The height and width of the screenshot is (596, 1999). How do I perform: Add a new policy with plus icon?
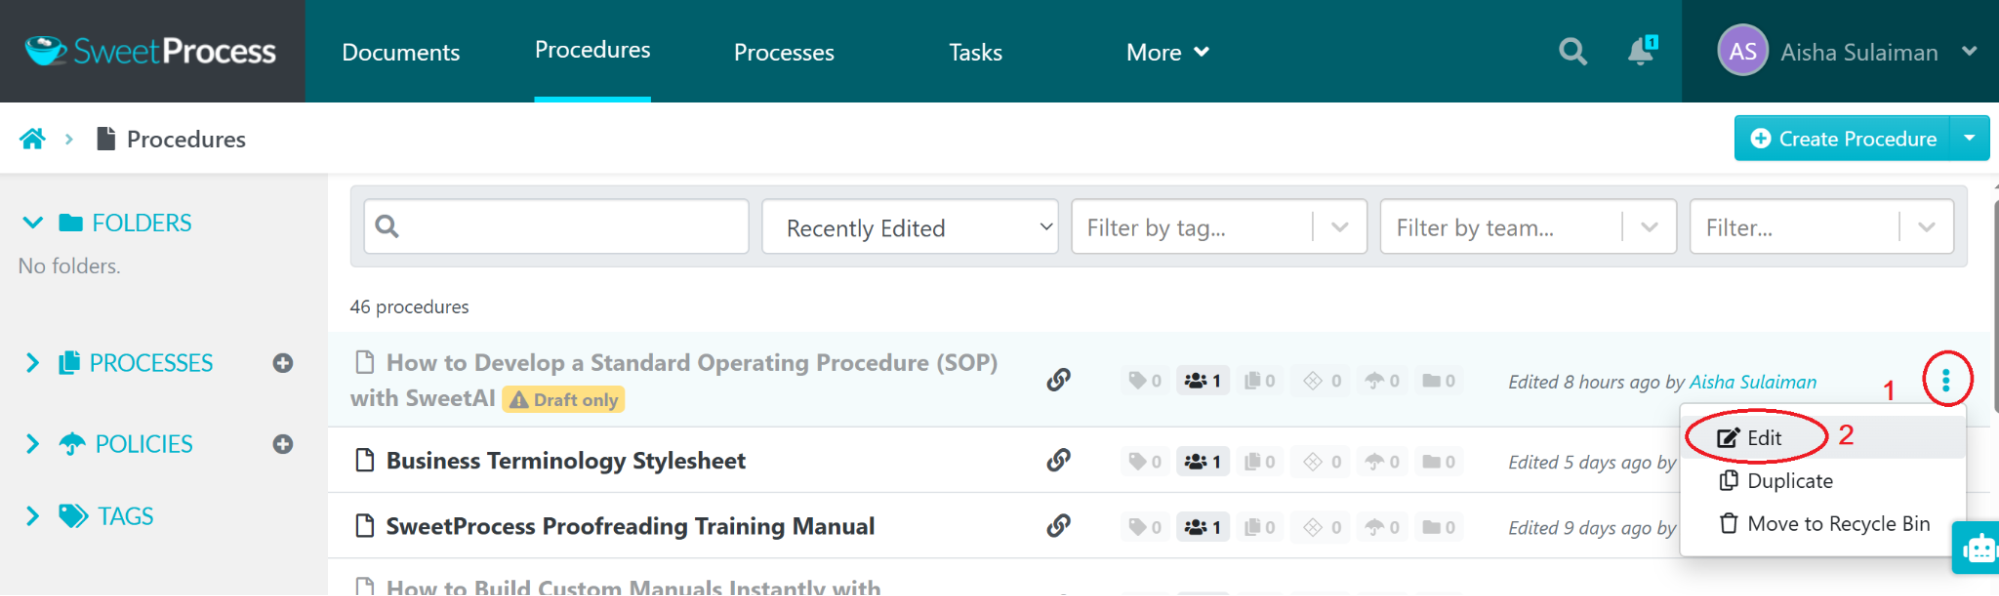283,444
